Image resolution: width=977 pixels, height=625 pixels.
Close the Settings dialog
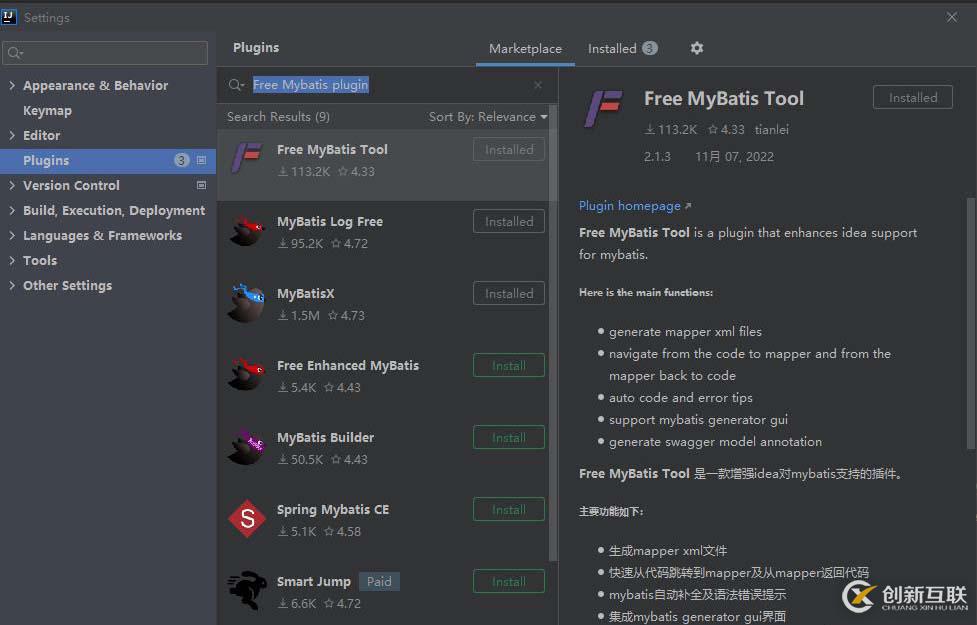click(951, 17)
